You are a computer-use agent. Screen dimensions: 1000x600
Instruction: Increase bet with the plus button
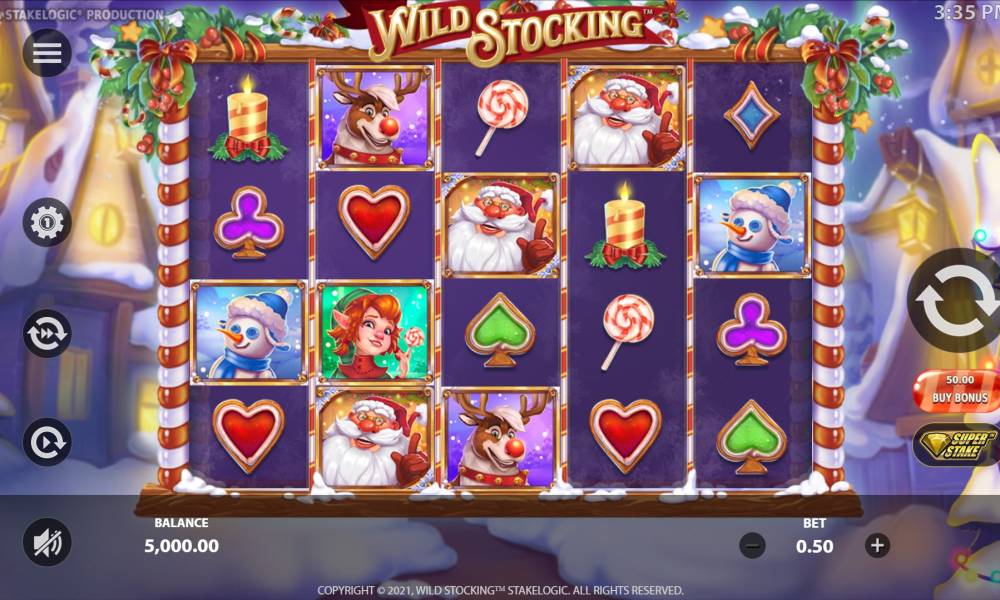pyautogui.click(x=878, y=546)
